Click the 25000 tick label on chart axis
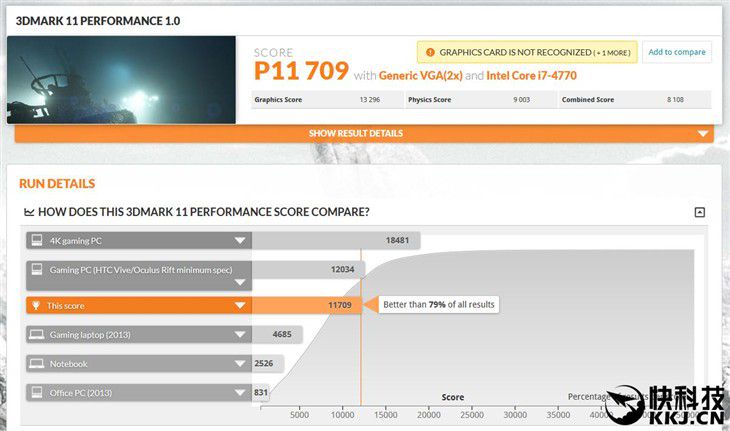The height and width of the screenshot is (431, 730). click(x=472, y=415)
